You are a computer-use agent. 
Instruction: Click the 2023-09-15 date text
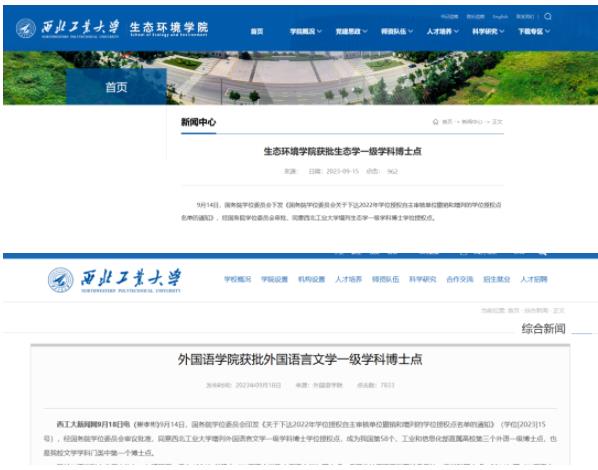[x=342, y=171]
